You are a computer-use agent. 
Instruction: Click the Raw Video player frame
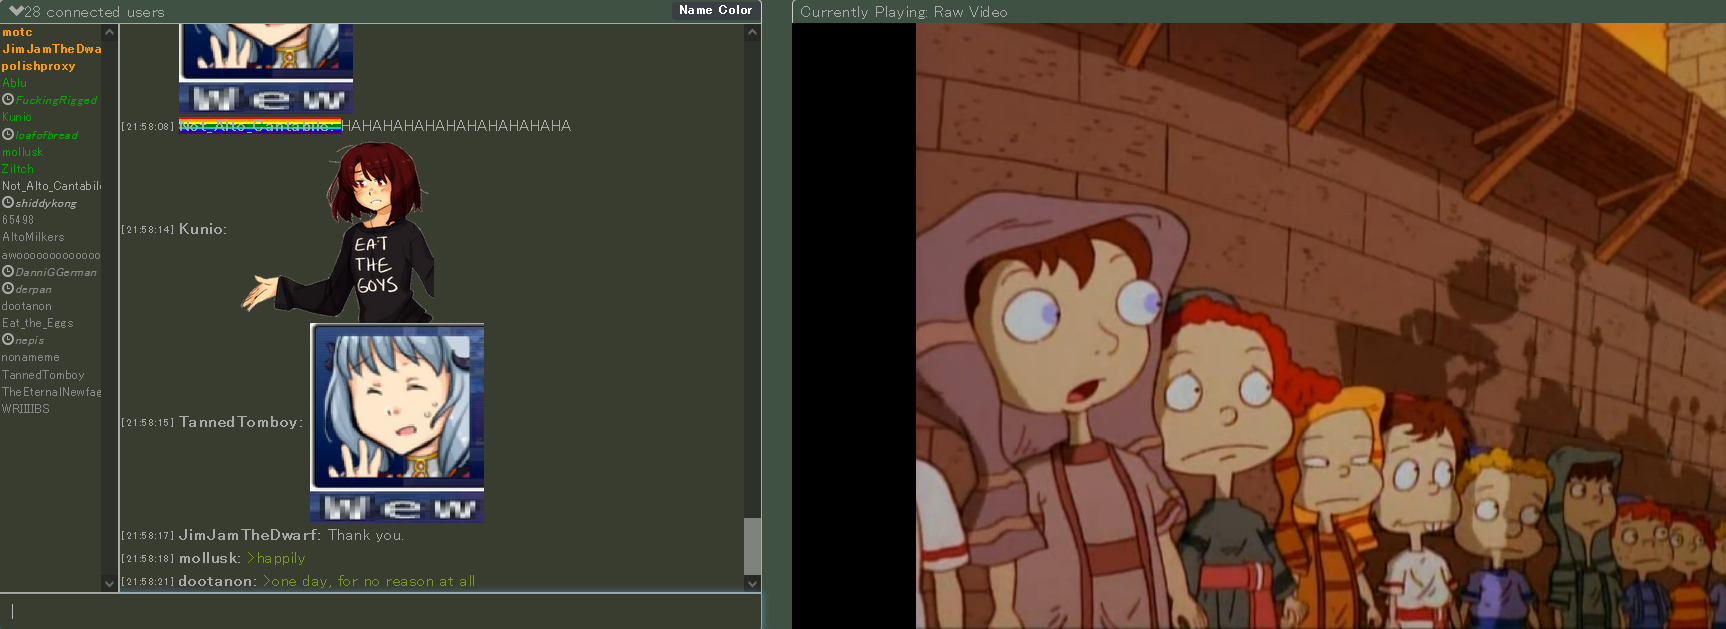tap(1259, 326)
